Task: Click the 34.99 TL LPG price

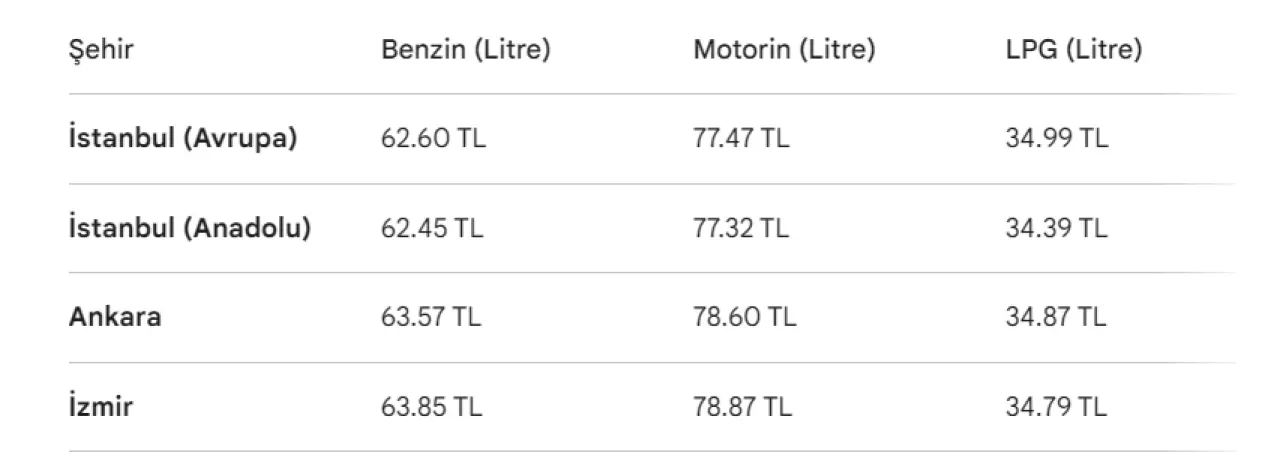Action: point(1056,139)
